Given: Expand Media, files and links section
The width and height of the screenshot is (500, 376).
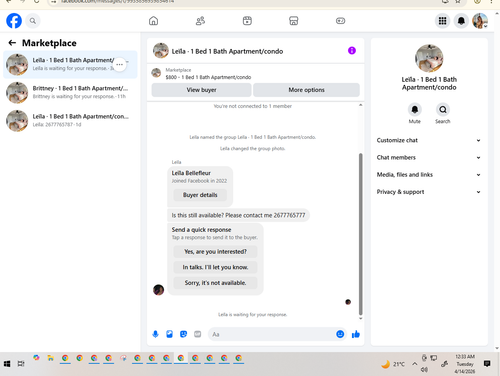Looking at the screenshot, I should 429,175.
